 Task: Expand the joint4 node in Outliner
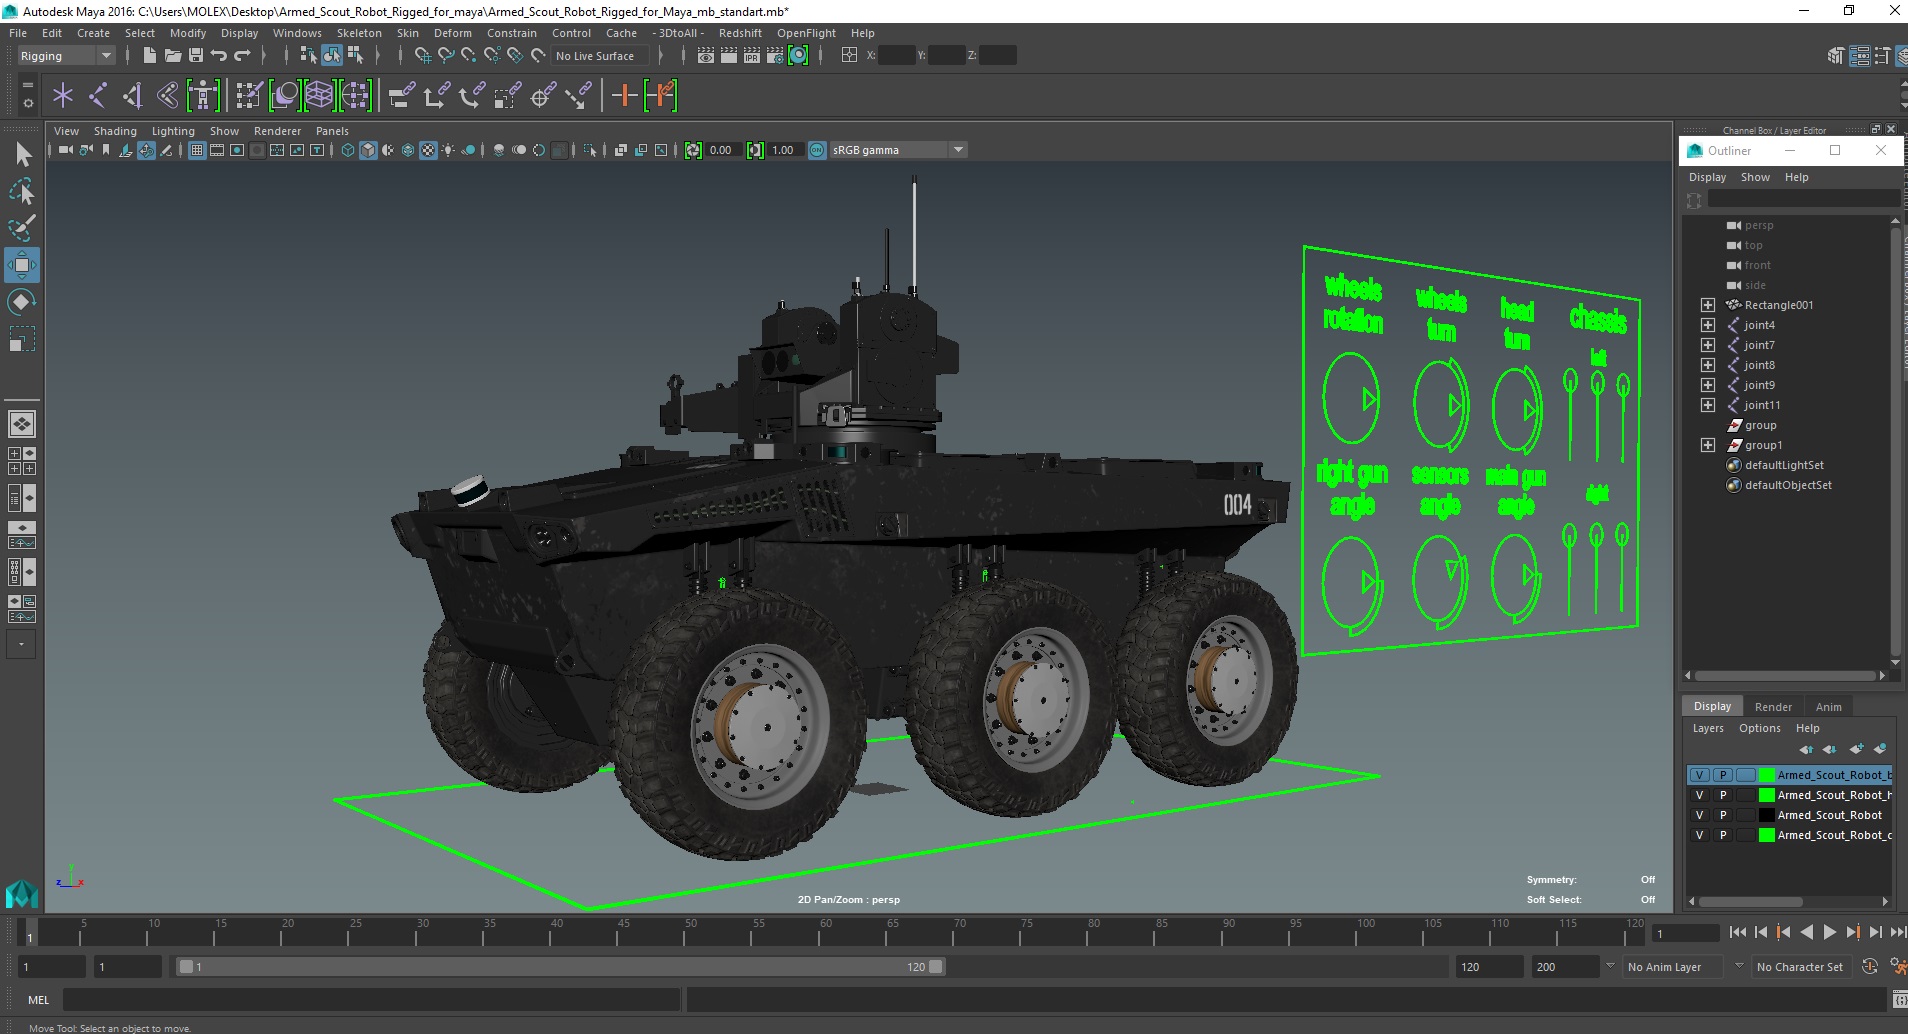pyautogui.click(x=1708, y=325)
